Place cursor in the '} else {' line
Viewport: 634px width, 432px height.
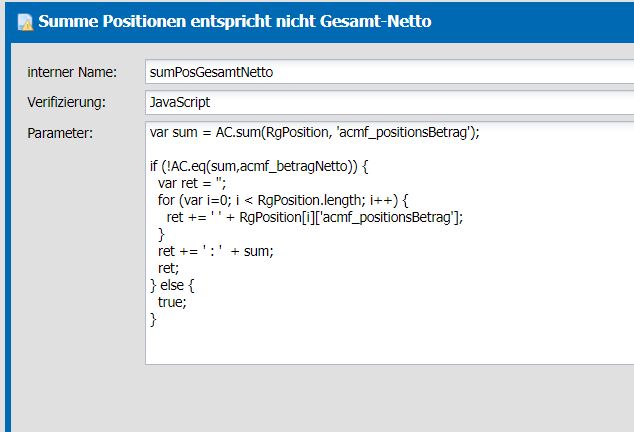click(x=172, y=285)
